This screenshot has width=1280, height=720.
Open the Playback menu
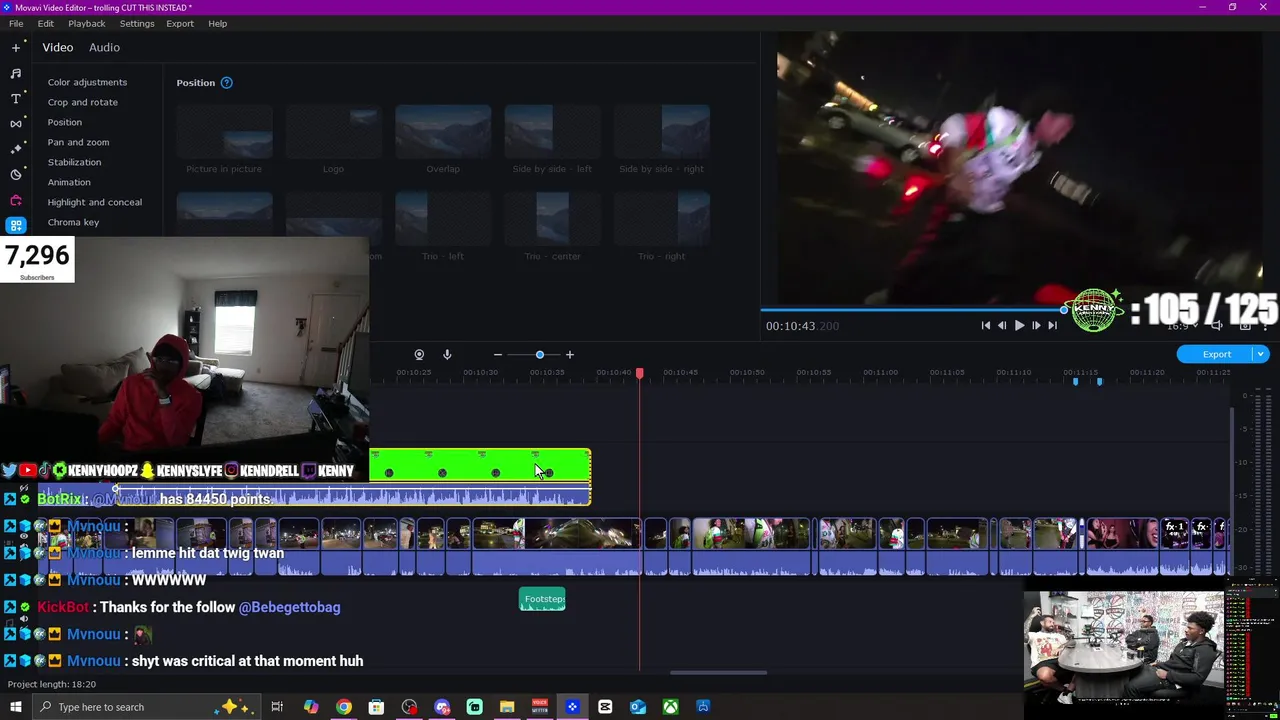(86, 23)
